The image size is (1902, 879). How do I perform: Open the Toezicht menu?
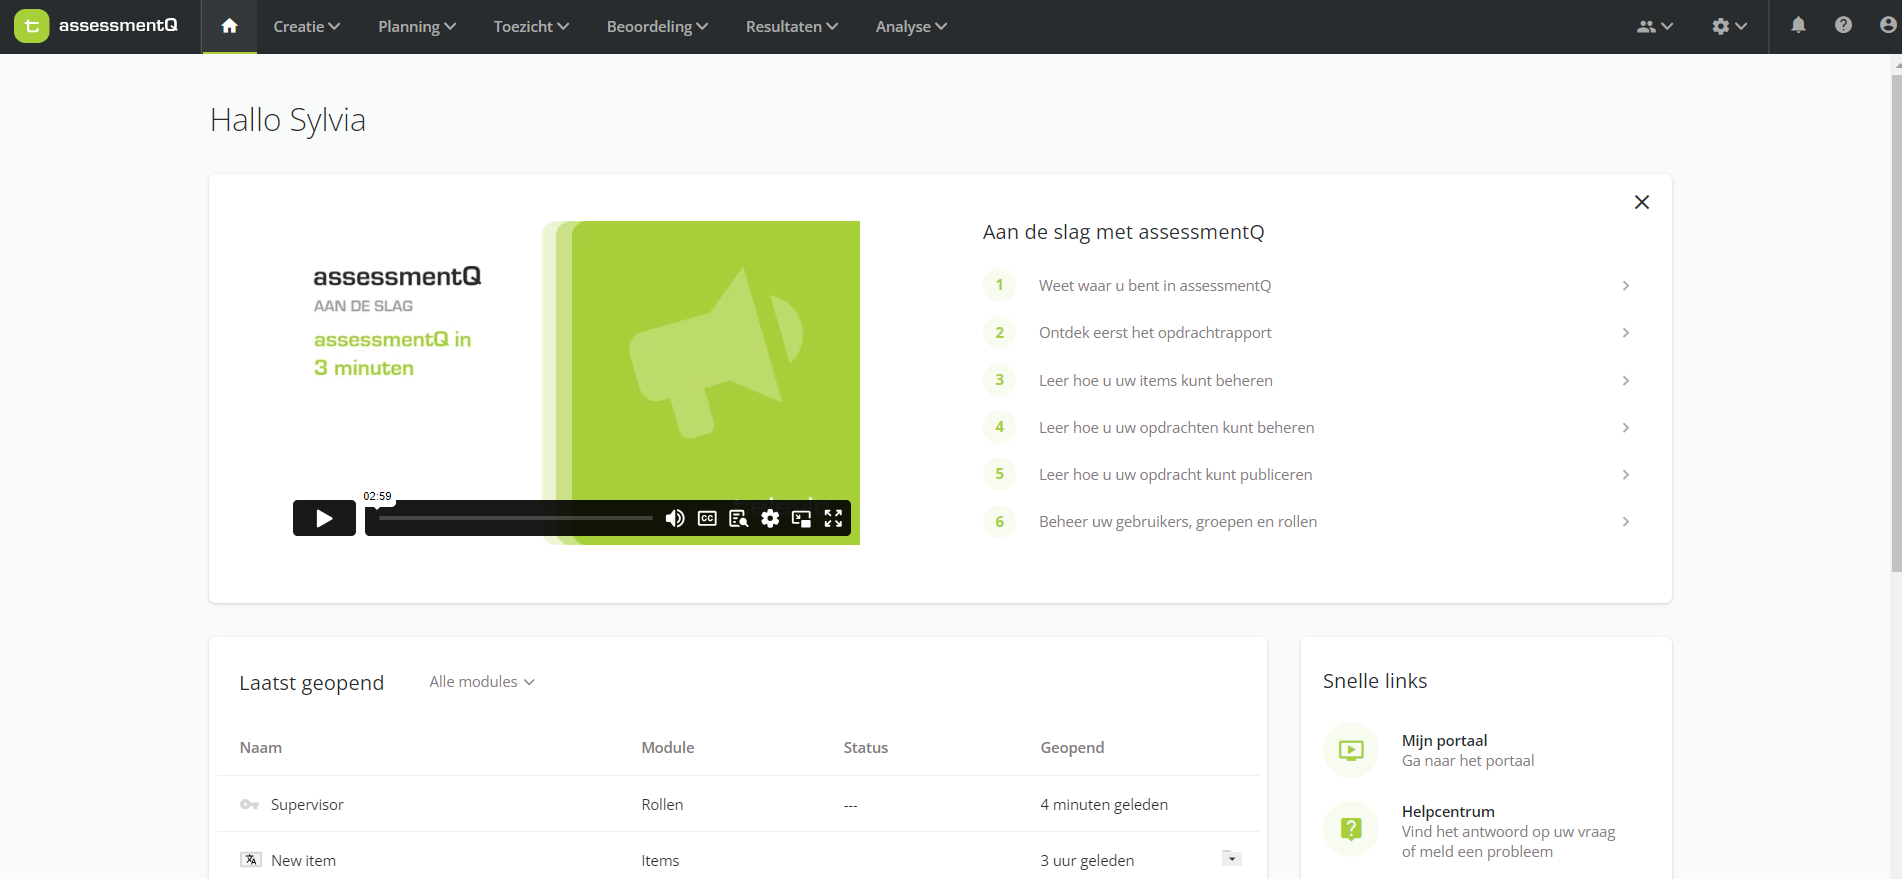tap(531, 27)
